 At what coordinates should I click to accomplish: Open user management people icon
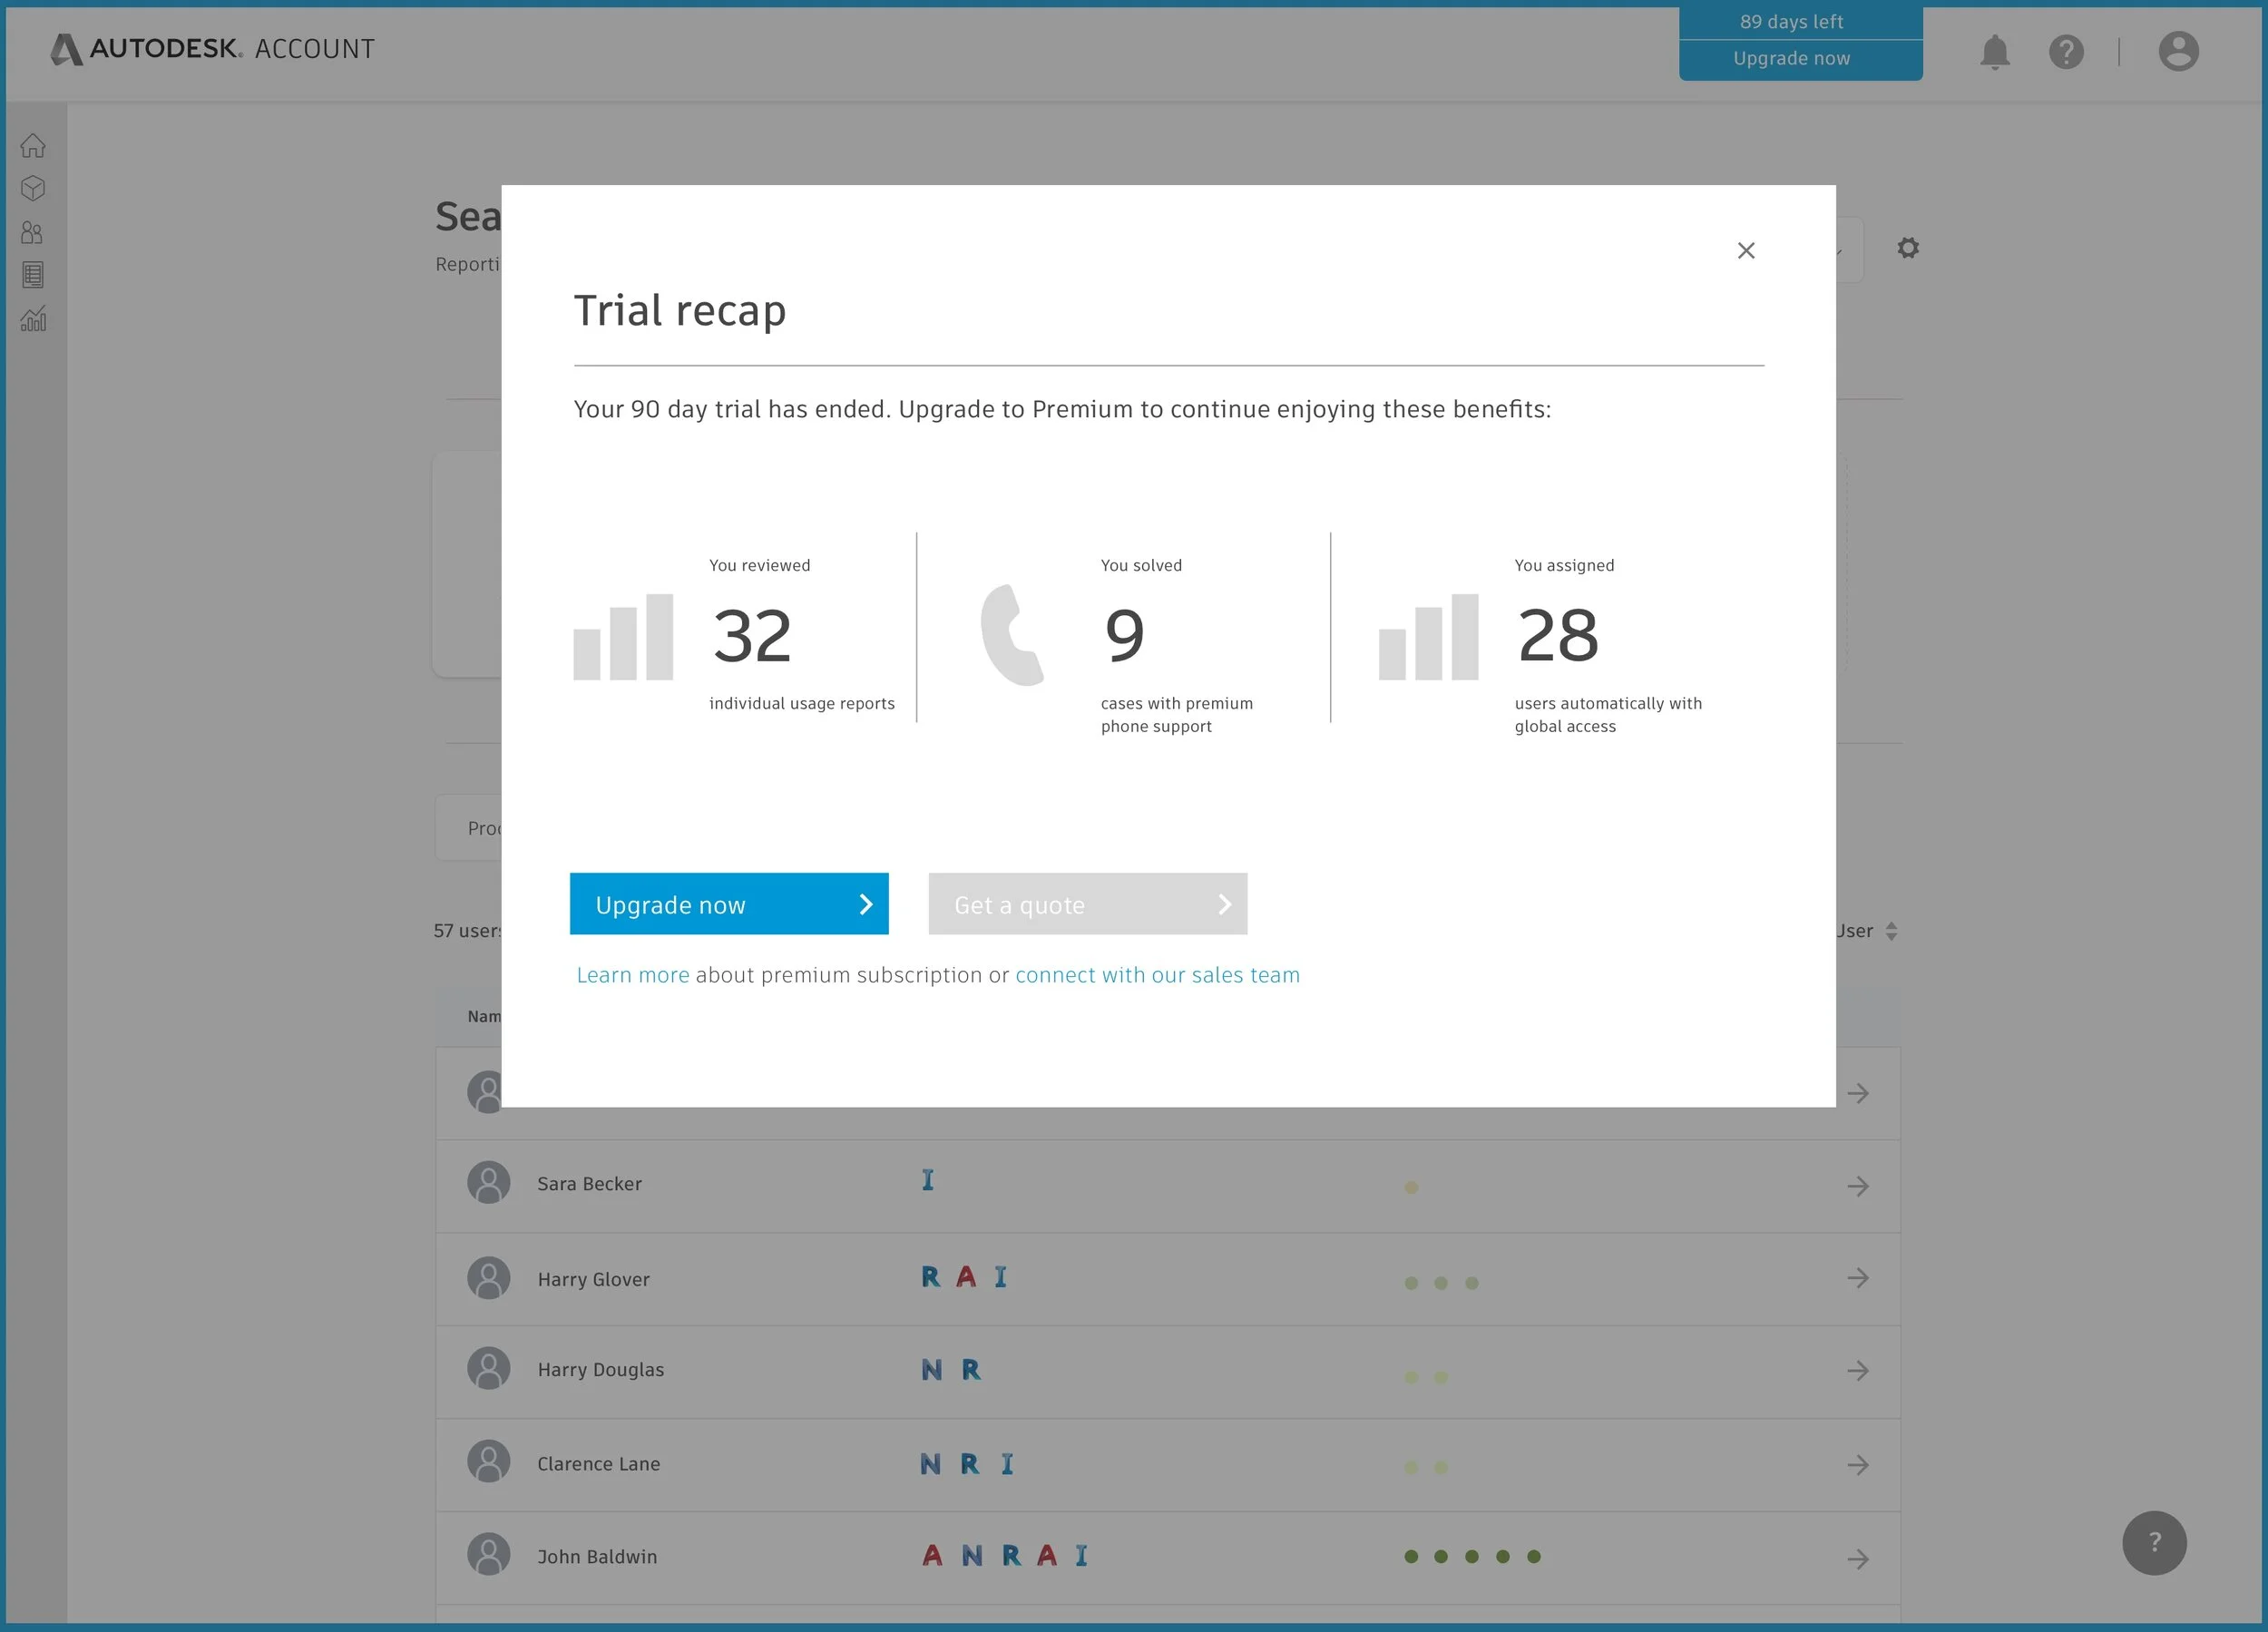coord(33,233)
